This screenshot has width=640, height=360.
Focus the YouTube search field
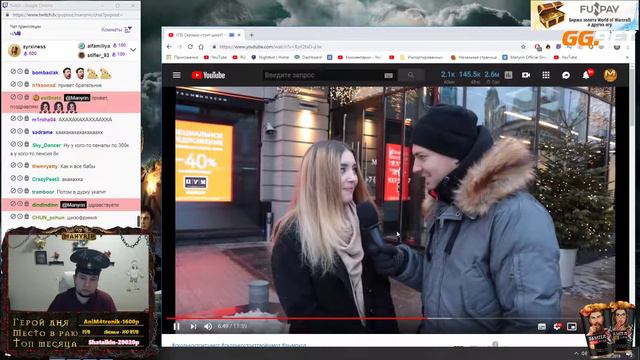(324, 75)
